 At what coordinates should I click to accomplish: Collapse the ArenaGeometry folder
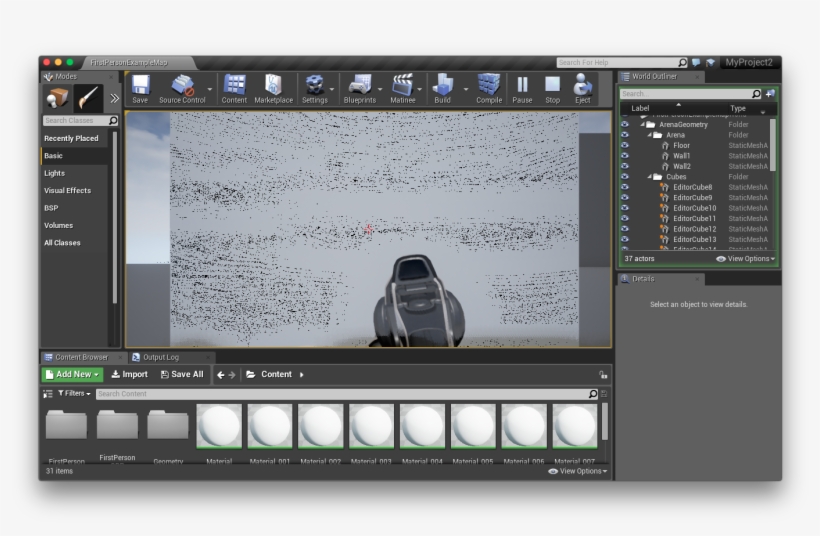click(x=643, y=124)
